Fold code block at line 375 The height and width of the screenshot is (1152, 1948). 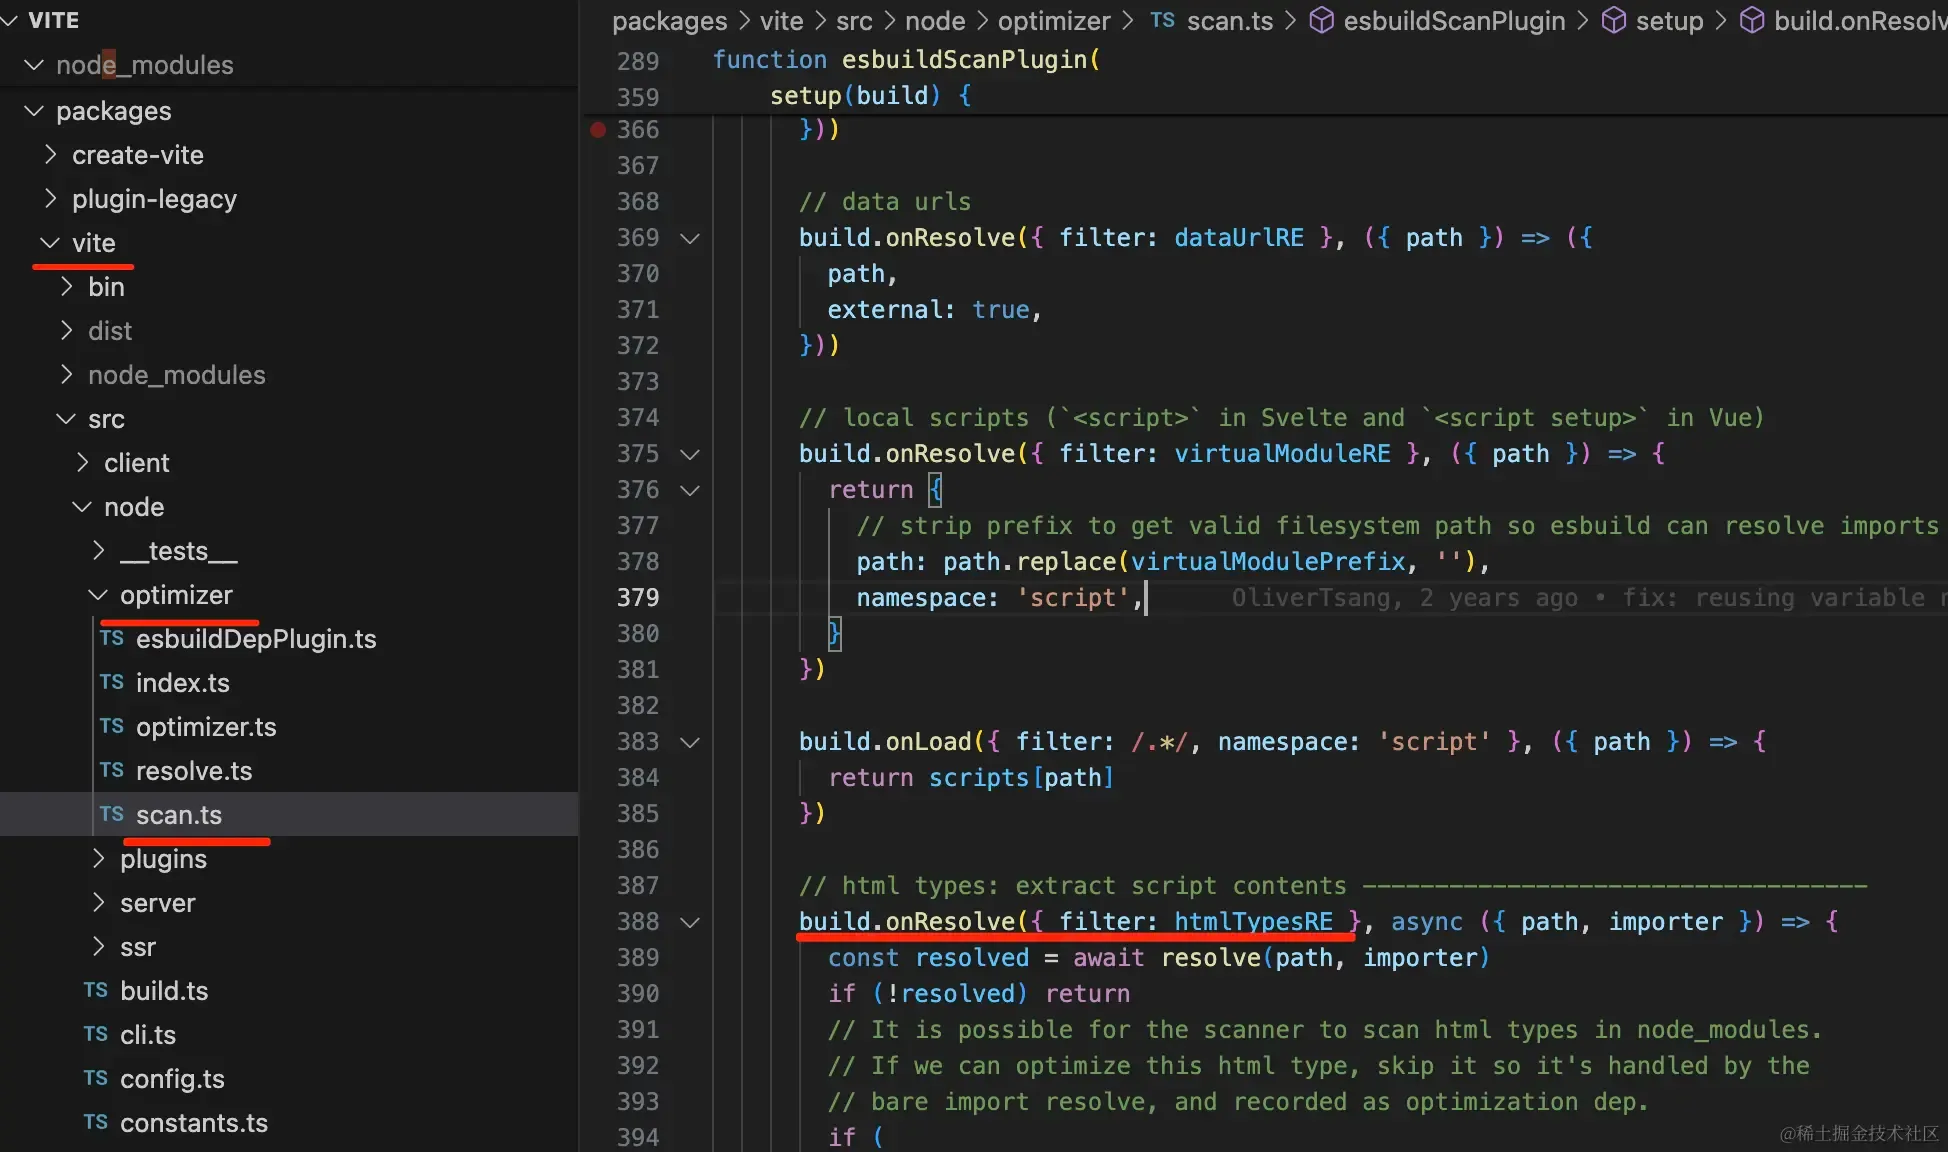pos(689,454)
